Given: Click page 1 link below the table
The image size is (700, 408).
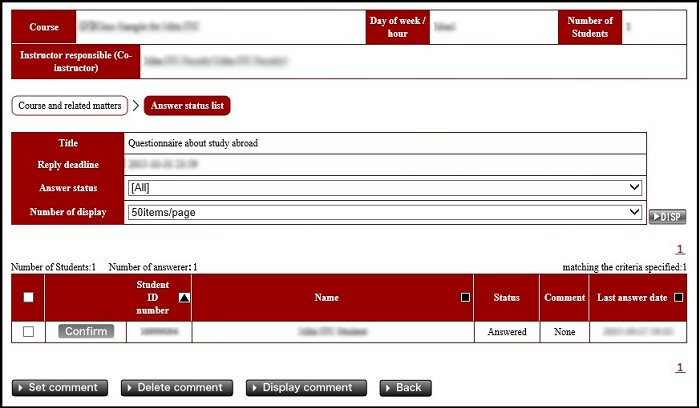Looking at the screenshot, I should tap(680, 367).
